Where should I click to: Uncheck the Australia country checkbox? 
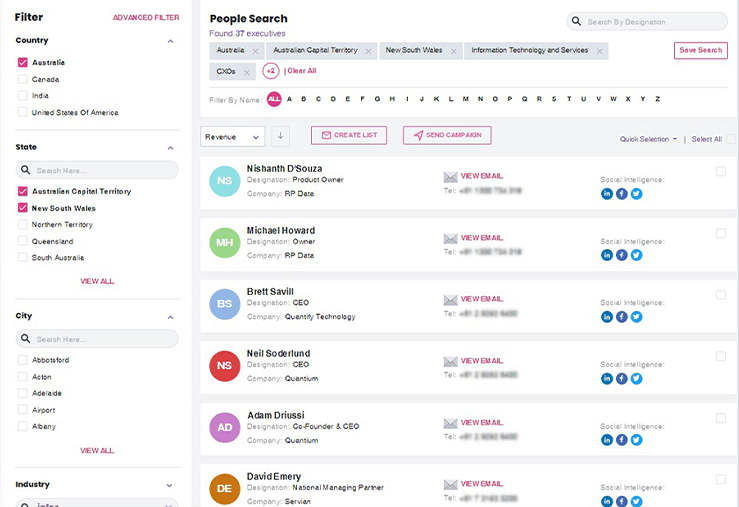click(x=23, y=62)
